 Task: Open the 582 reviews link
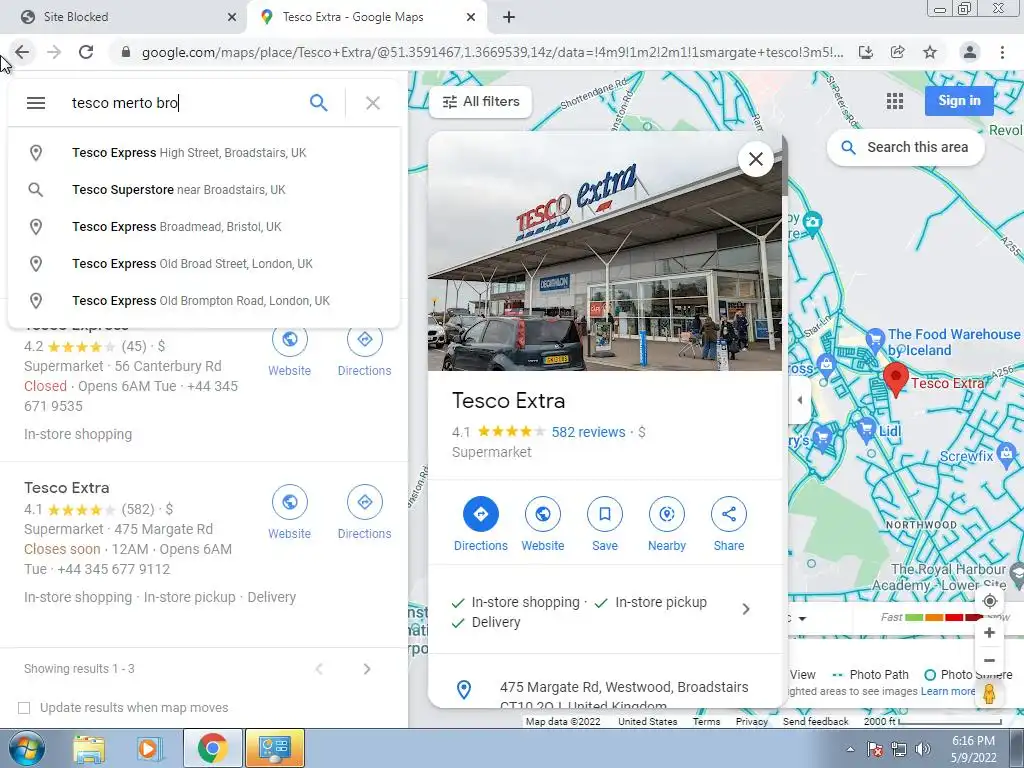click(x=588, y=432)
